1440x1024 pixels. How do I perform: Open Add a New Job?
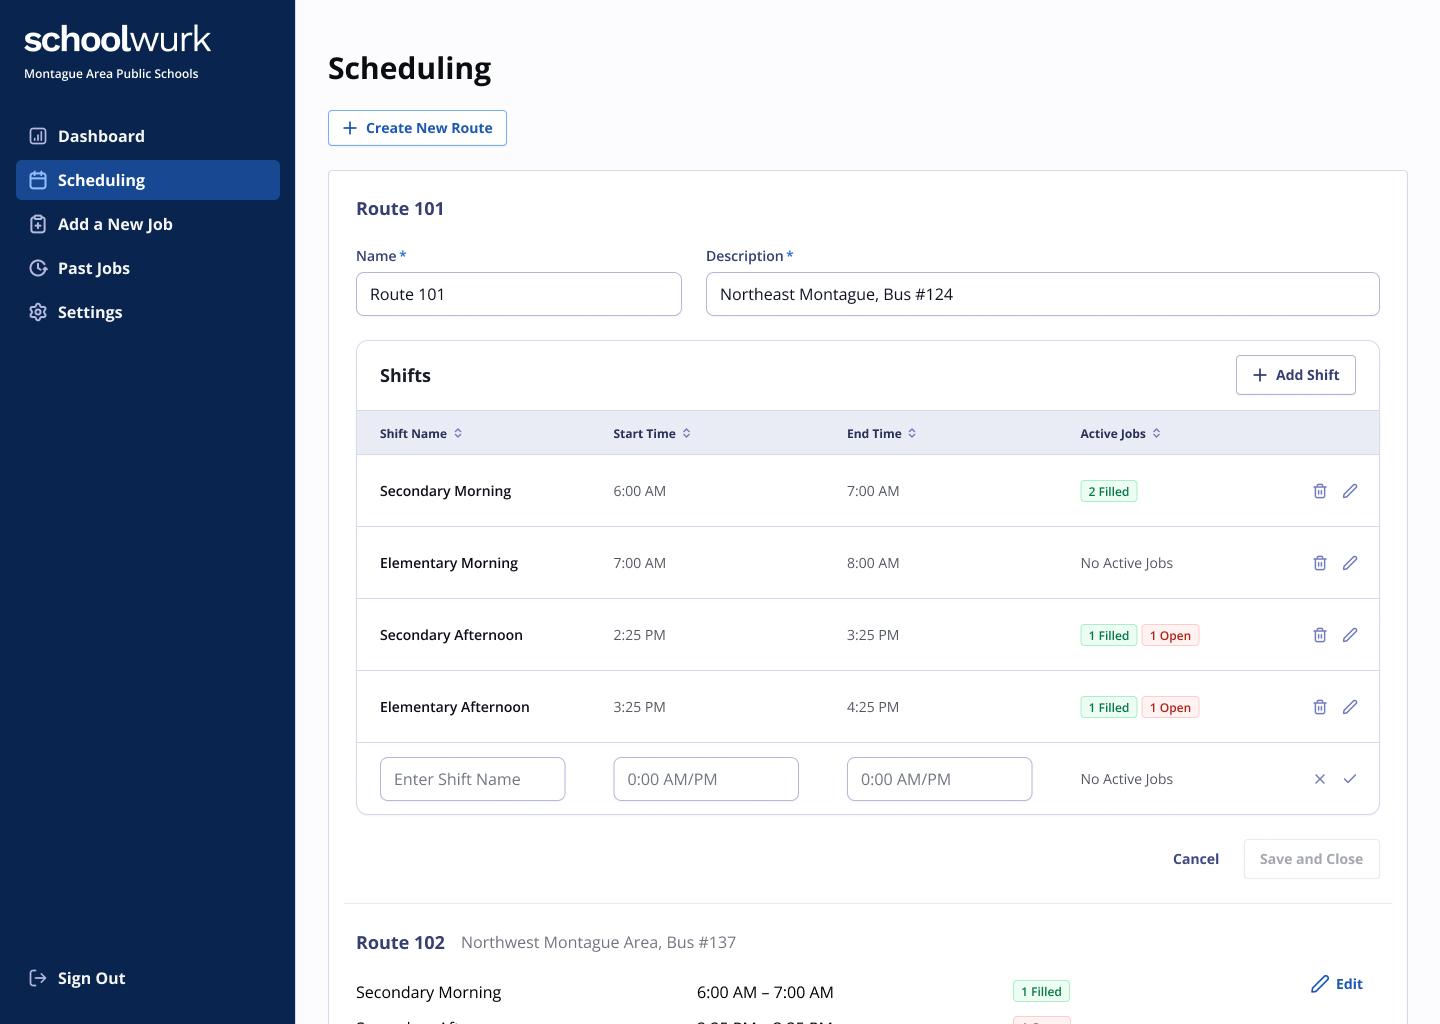pos(115,224)
